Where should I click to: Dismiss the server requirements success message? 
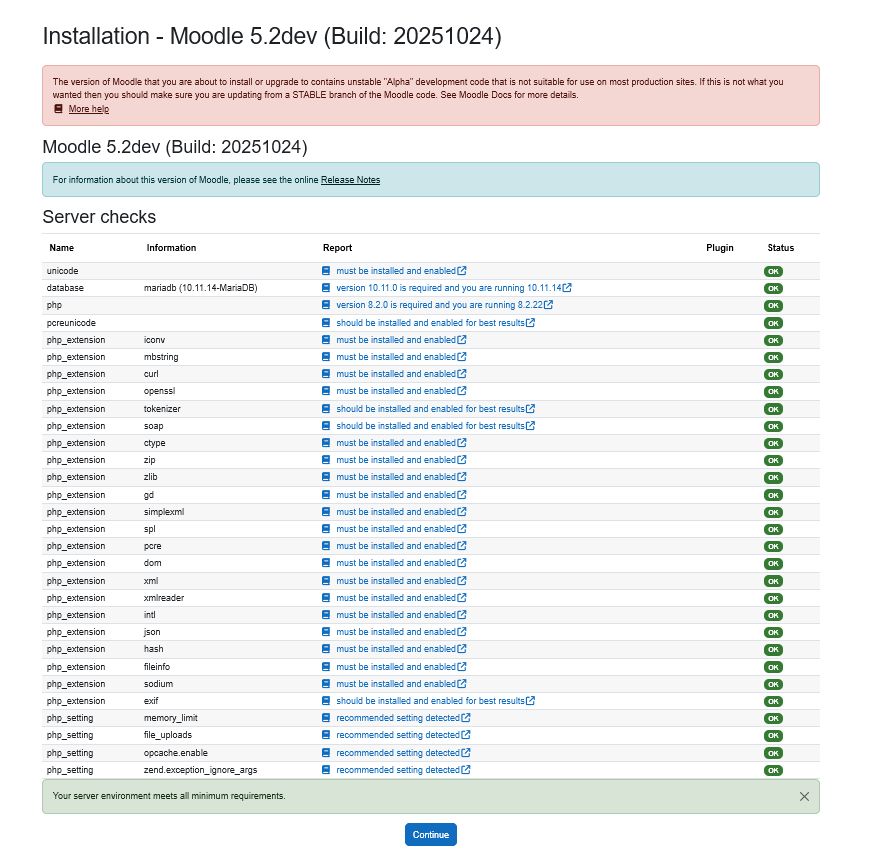tap(804, 796)
